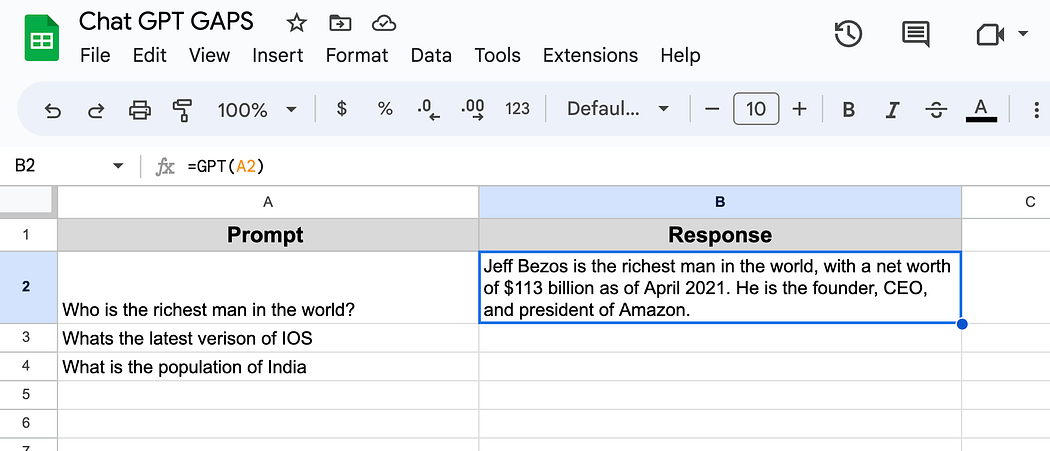Increase font size with plus
The width and height of the screenshot is (1050, 451).
[800, 109]
